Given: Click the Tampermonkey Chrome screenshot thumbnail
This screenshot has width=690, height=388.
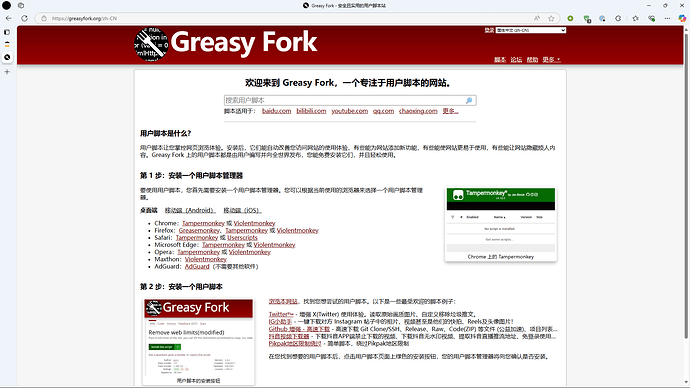Looking at the screenshot, I should click(x=501, y=220).
